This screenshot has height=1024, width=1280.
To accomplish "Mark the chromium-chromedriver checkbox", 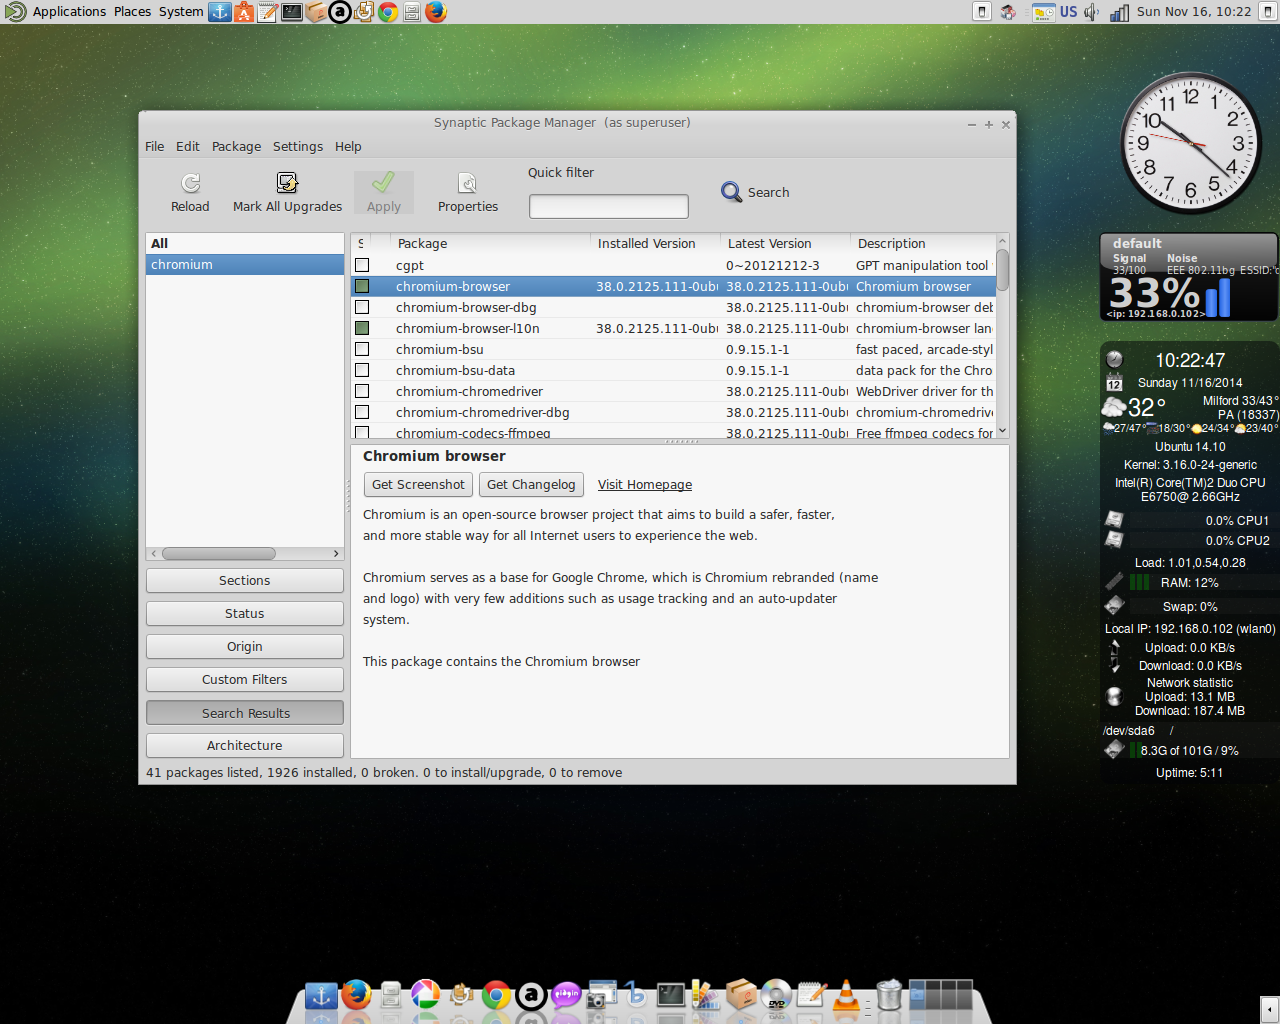I will [362, 391].
